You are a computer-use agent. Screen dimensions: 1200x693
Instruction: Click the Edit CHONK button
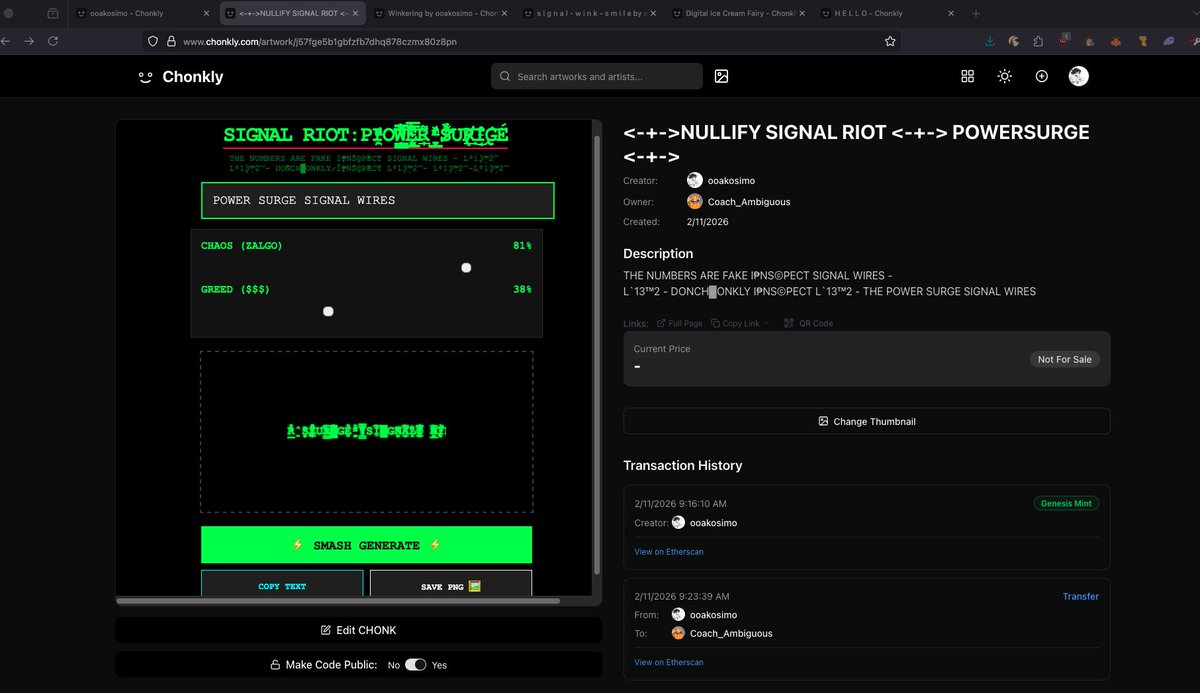tap(358, 630)
